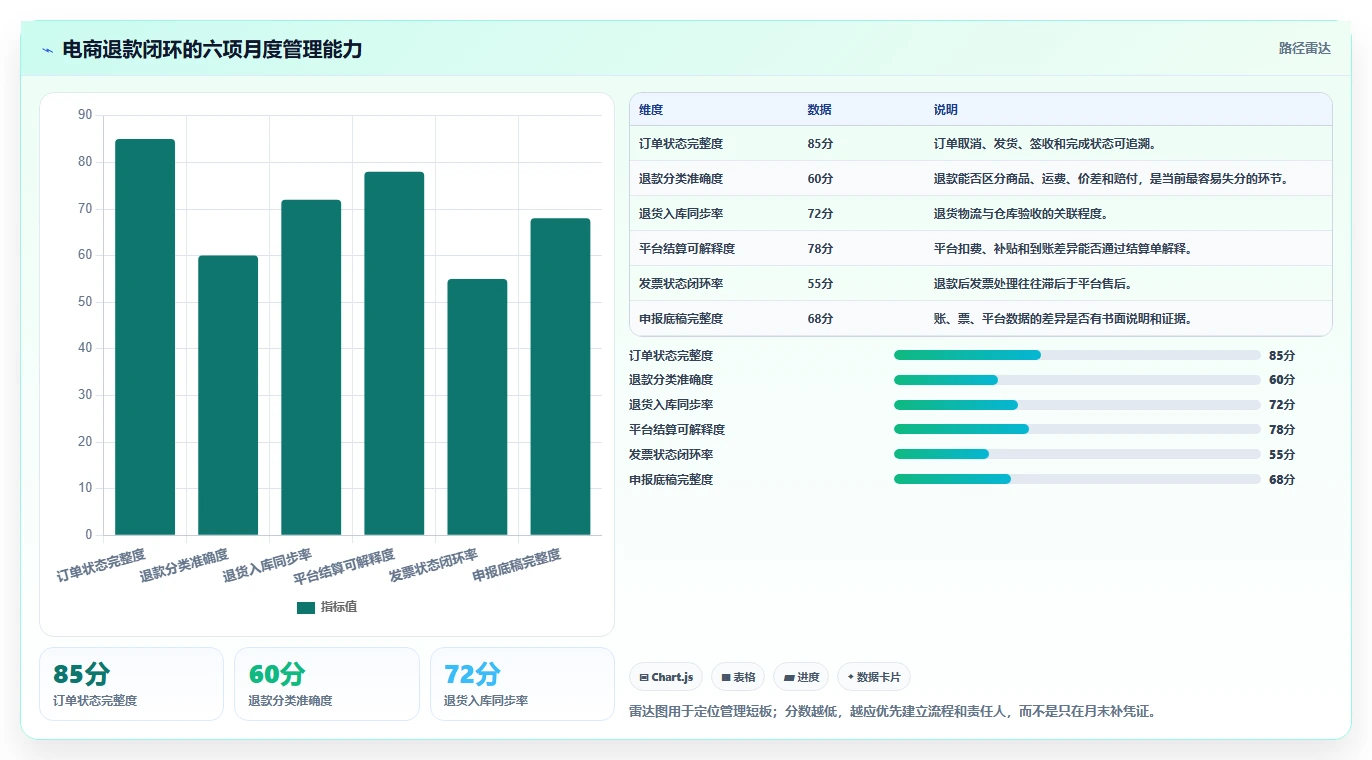The width and height of the screenshot is (1372, 760).
Task: Click 订单取消、发货、签收 description text
Action: (1045, 144)
